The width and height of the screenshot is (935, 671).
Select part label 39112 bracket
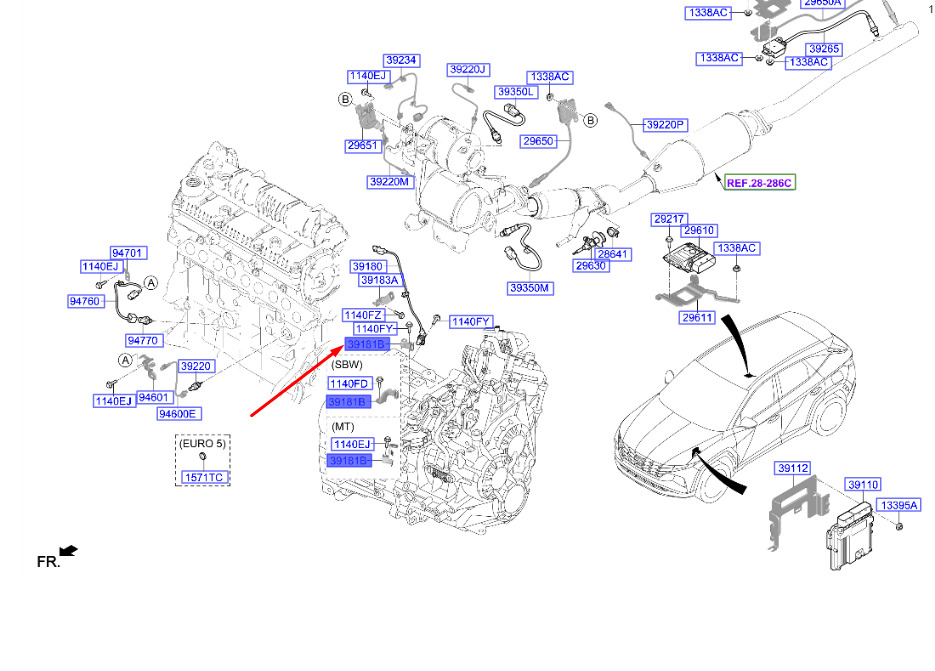(793, 468)
